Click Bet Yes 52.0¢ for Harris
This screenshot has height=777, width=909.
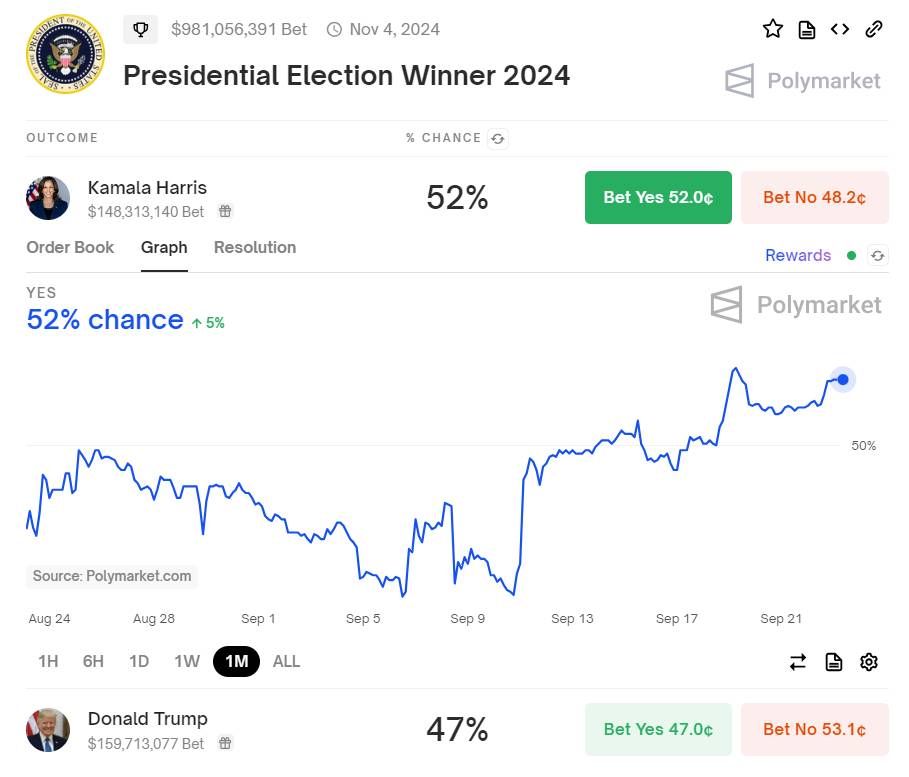click(658, 197)
